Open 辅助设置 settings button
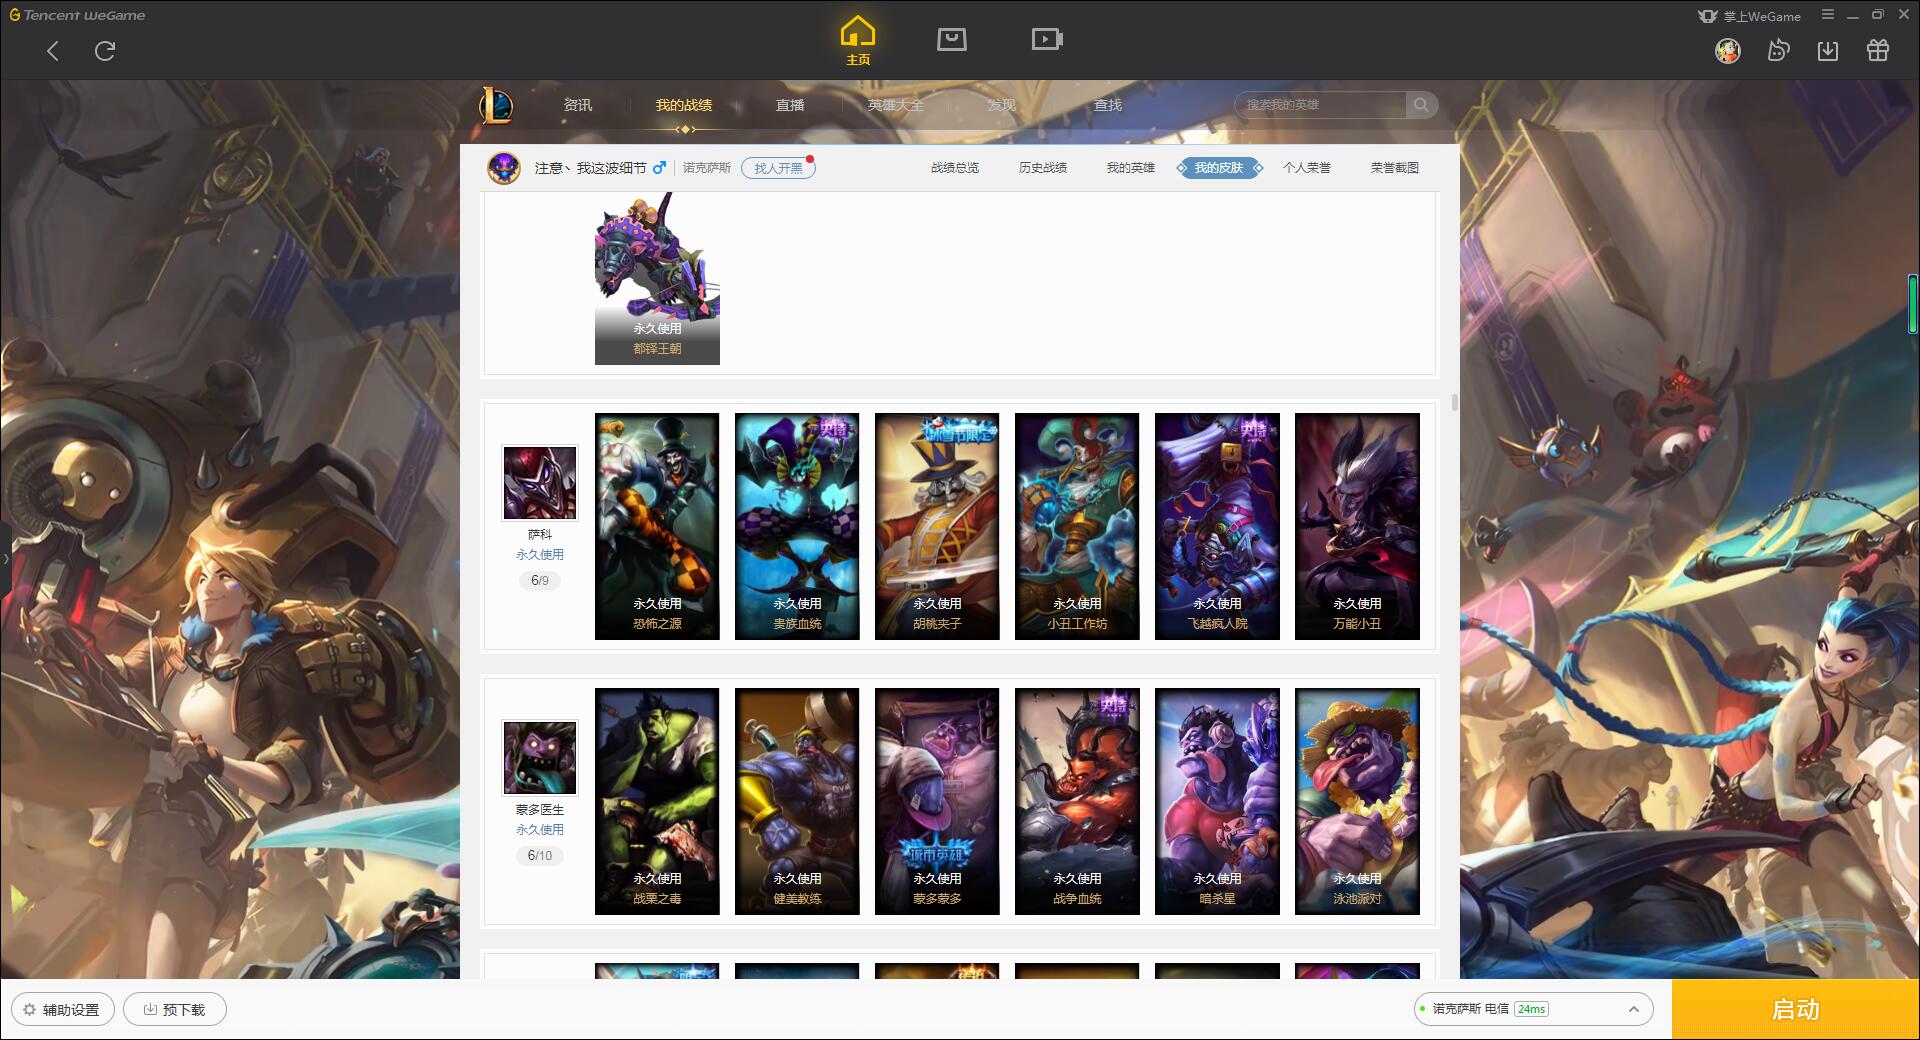1920x1040 pixels. point(62,1009)
